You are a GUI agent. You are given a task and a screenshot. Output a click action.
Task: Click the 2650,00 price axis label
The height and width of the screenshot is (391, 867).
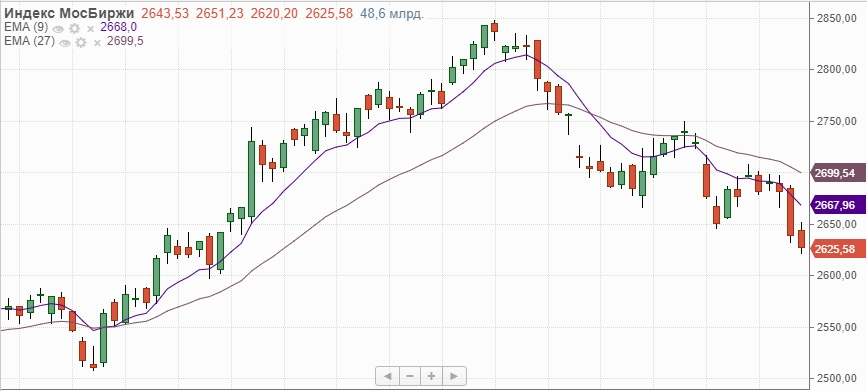837,224
